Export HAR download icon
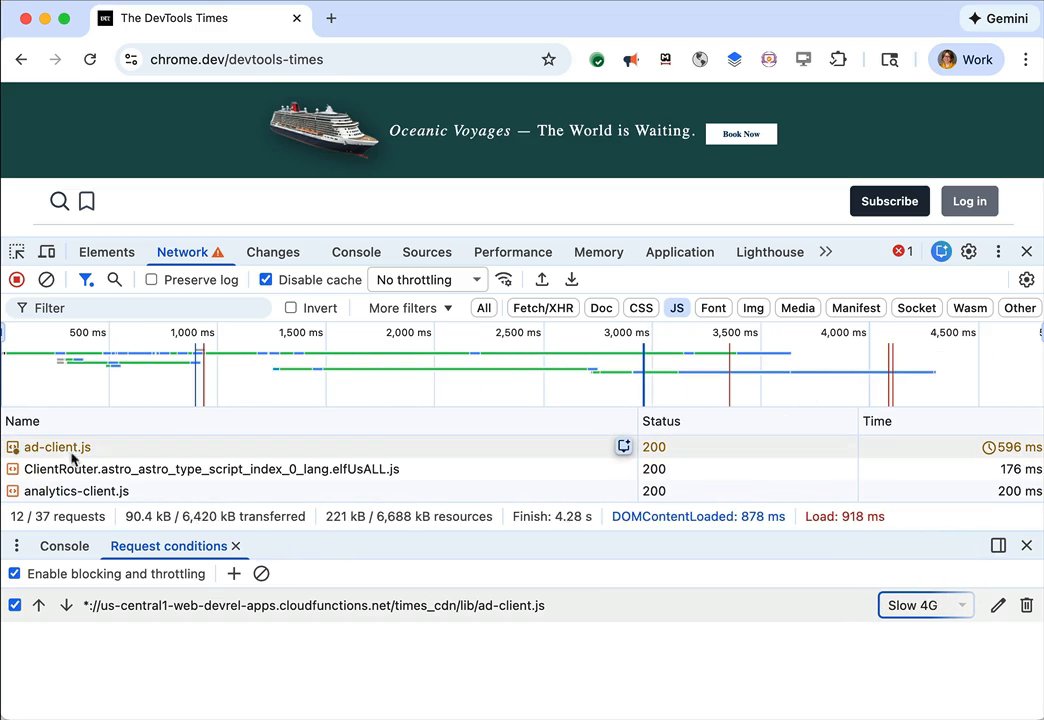This screenshot has height=720, width=1044. click(571, 280)
